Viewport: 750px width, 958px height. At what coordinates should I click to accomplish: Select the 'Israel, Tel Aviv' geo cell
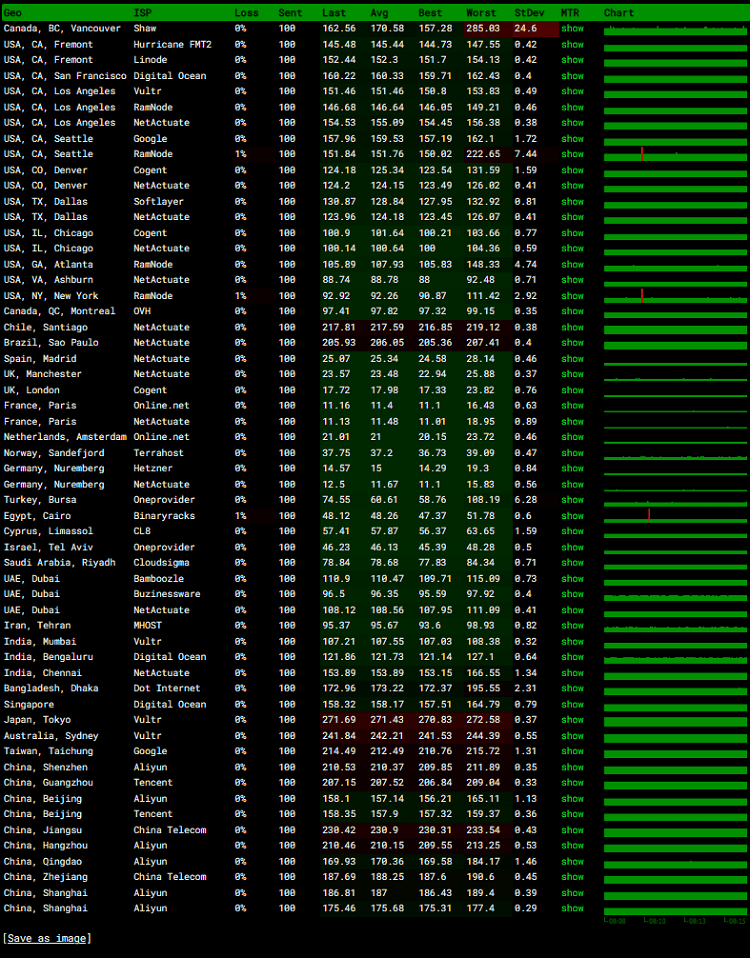48,547
